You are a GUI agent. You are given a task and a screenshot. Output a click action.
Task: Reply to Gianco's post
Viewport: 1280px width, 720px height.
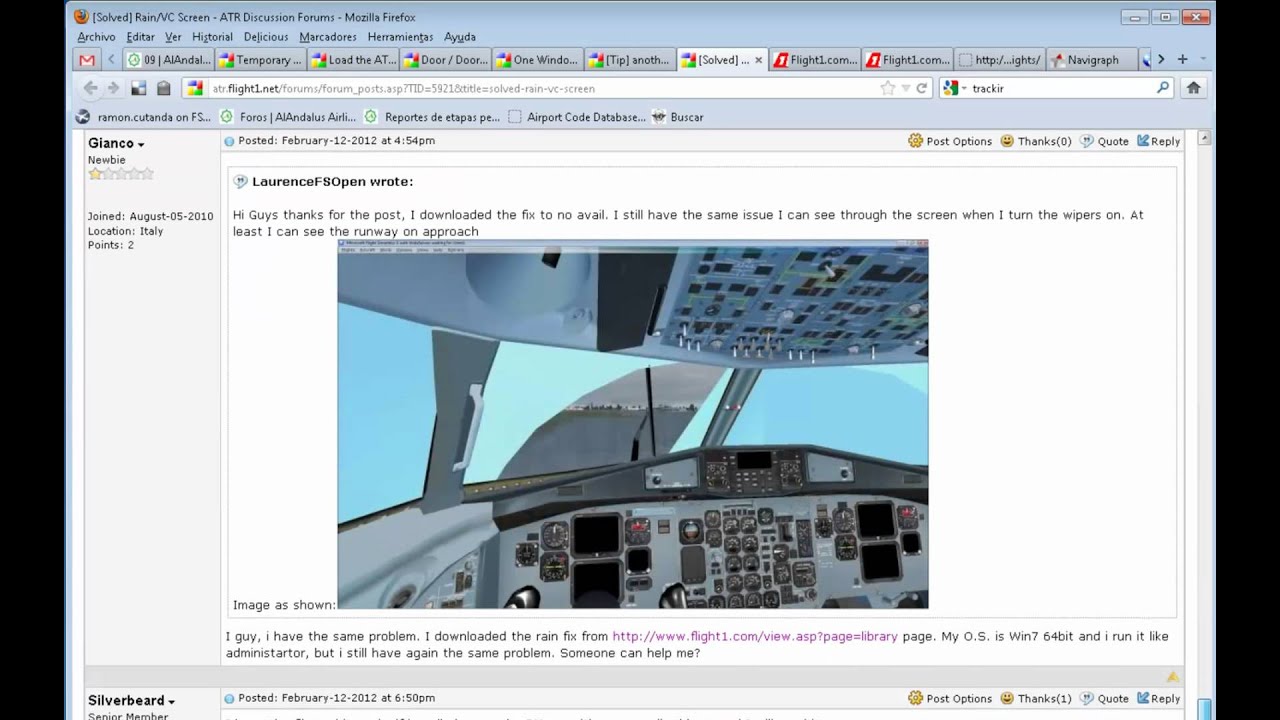tap(1159, 141)
